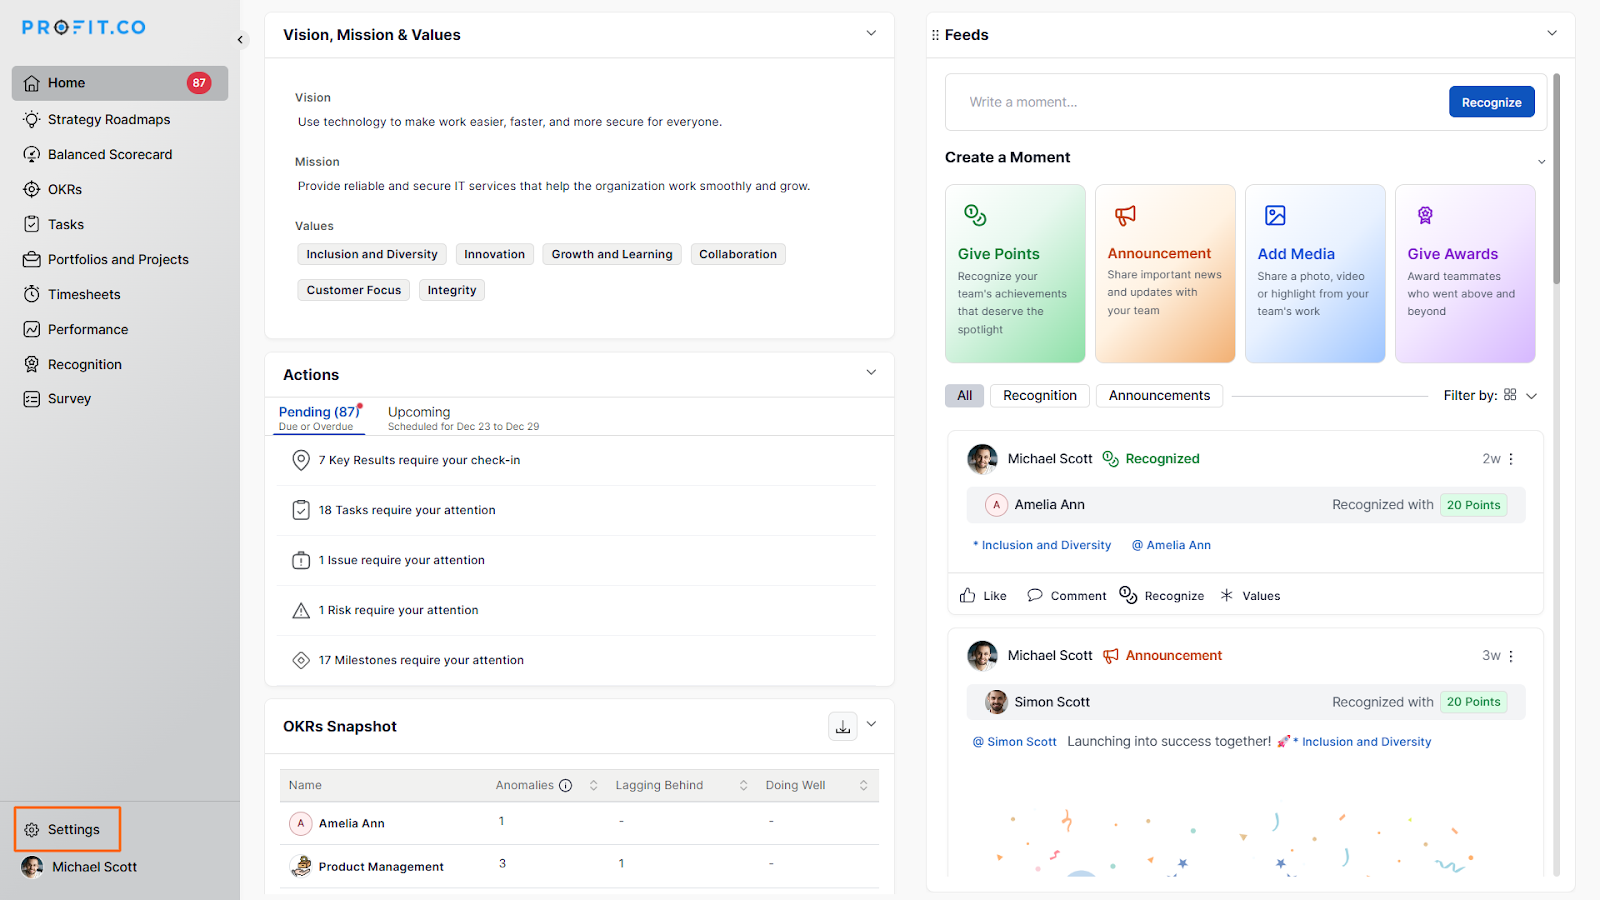Image resolution: width=1600 pixels, height=900 pixels.
Task: Click the Performance chart icon
Action: coord(32,329)
